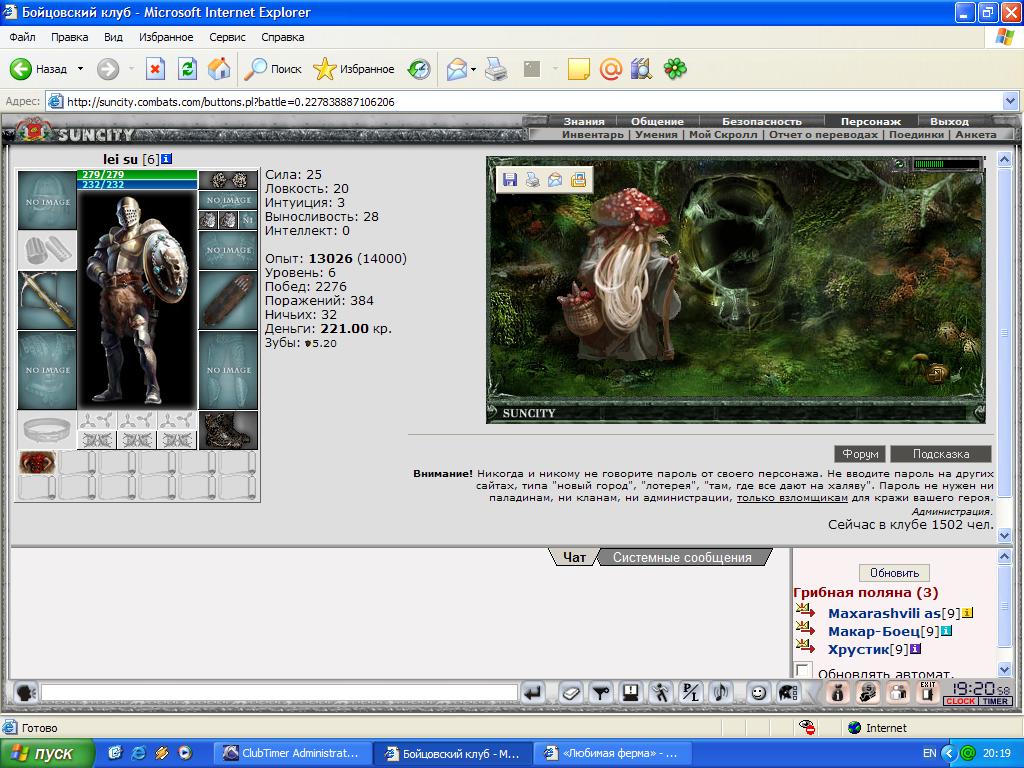Click the EXIT door icon near the clock
The image size is (1024, 768).
(x=927, y=692)
